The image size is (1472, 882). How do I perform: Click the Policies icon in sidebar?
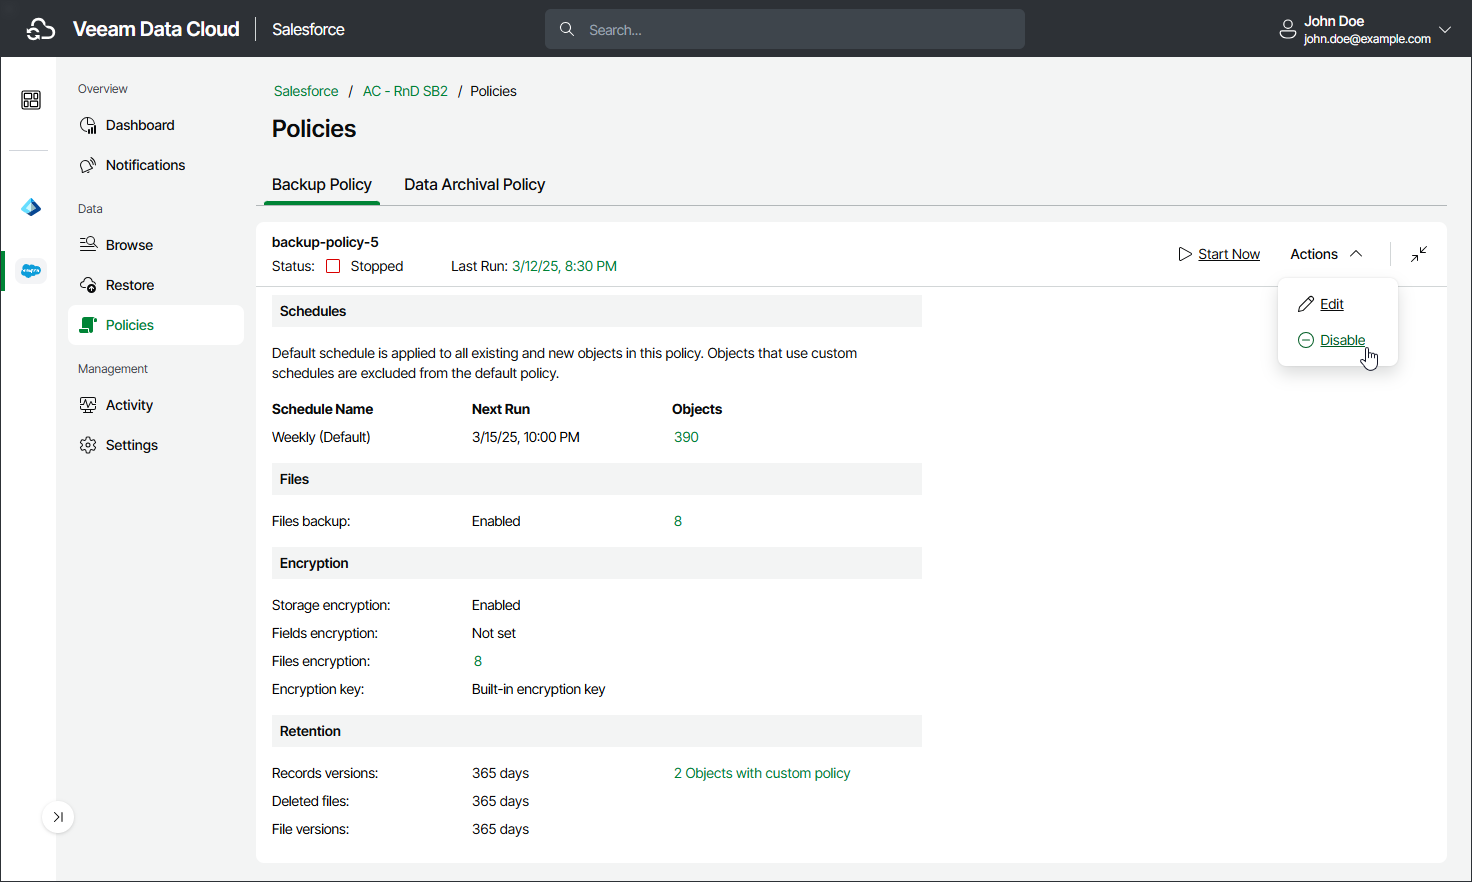pos(88,325)
